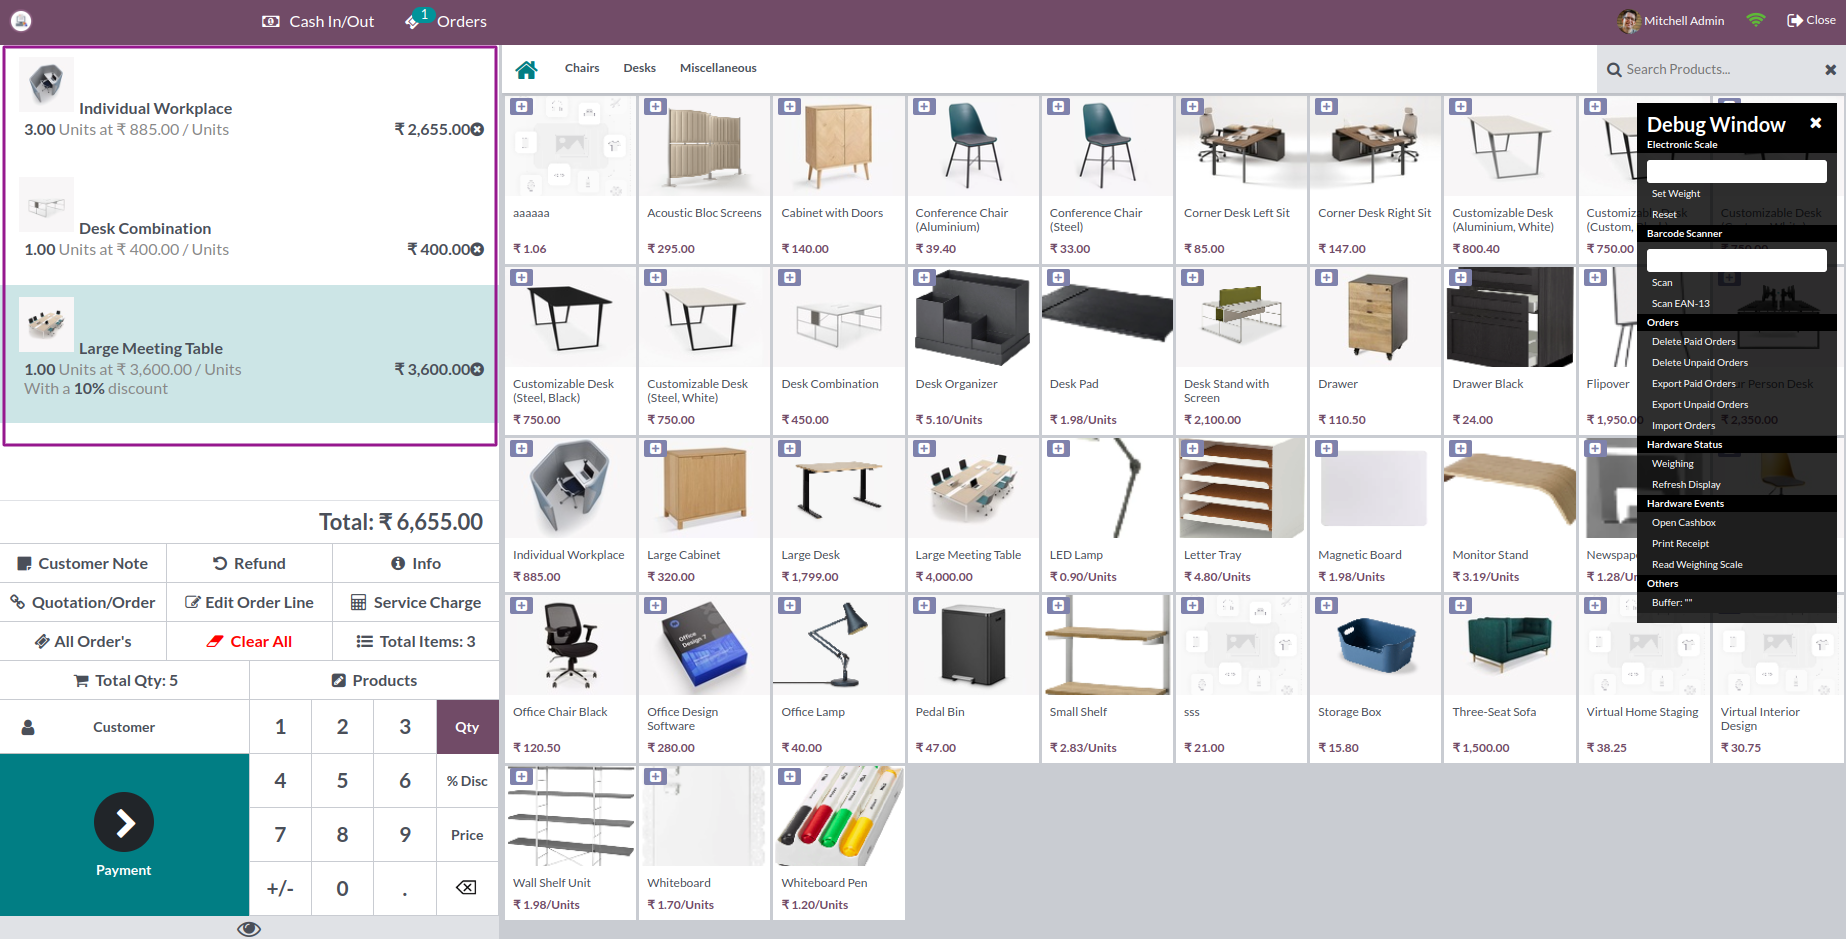This screenshot has height=939, width=1846.
Task: Click the Barcode Scanner input in Debug Window
Action: tap(1737, 259)
